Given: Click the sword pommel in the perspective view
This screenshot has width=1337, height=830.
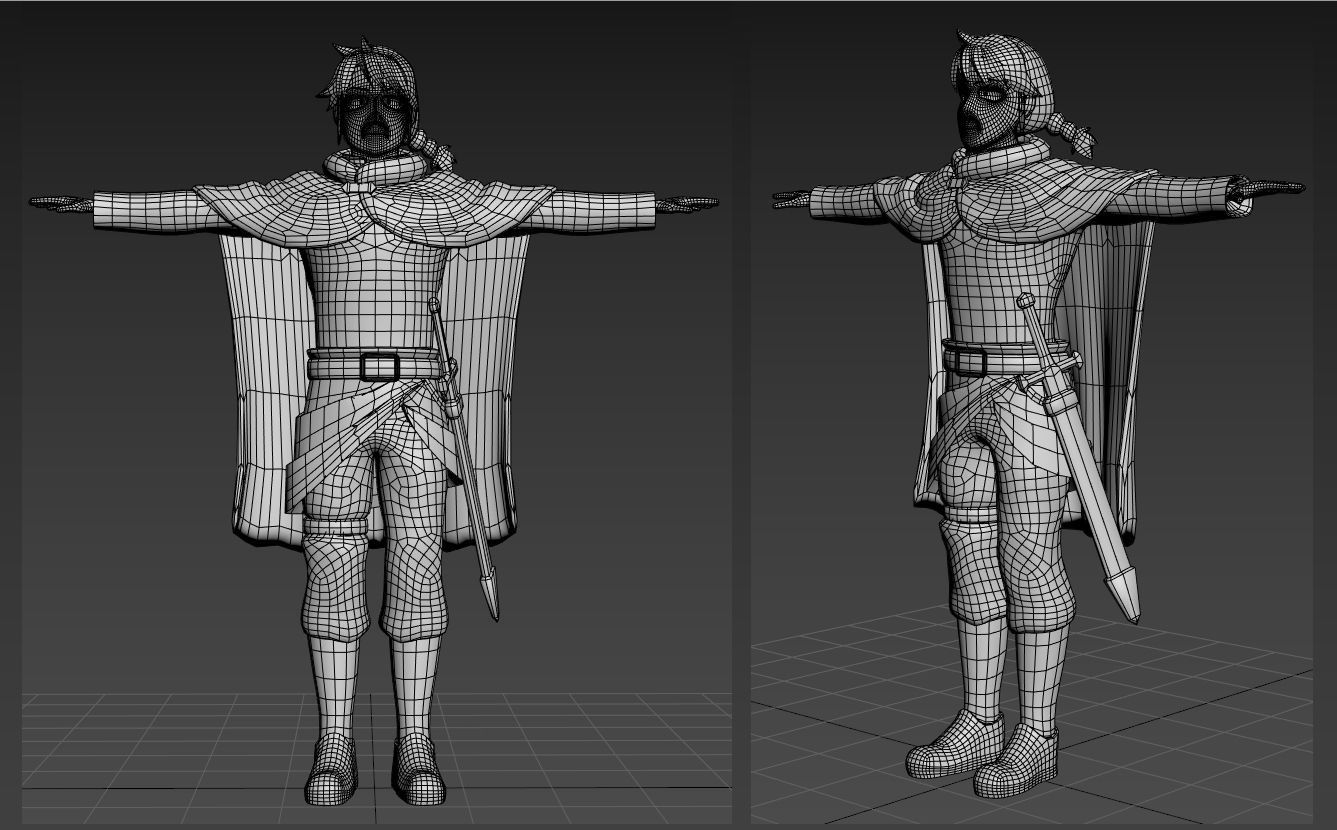Looking at the screenshot, I should (x=1025, y=300).
